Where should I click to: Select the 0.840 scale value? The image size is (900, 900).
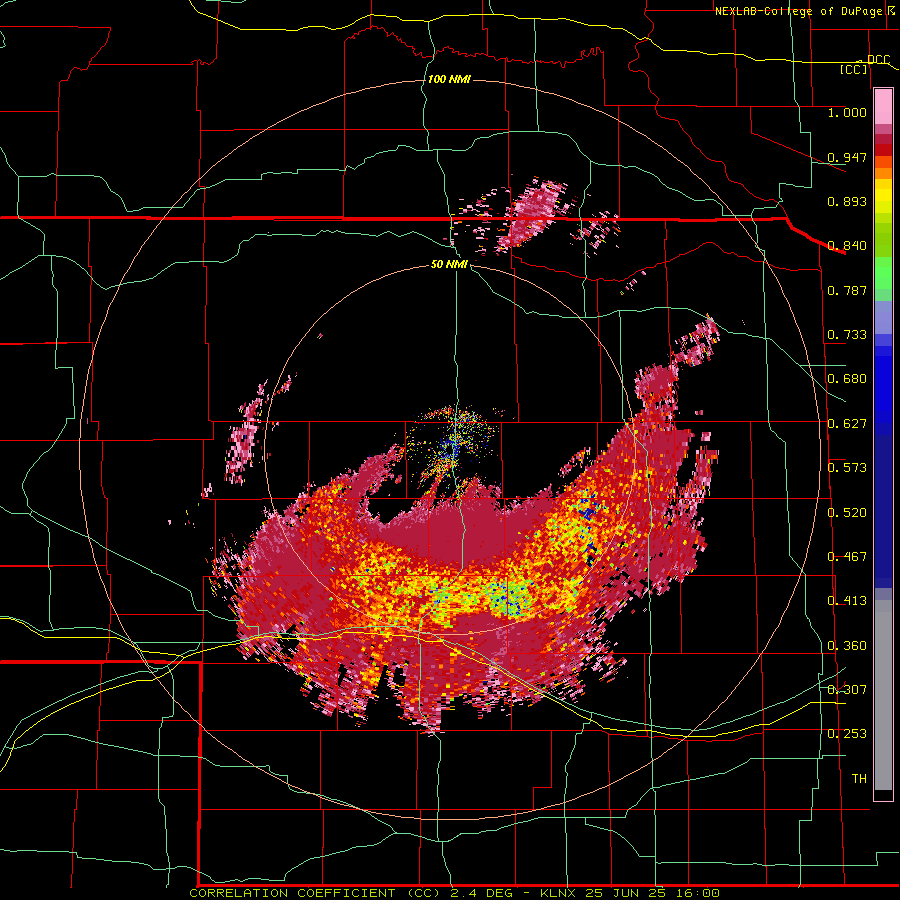(x=847, y=246)
